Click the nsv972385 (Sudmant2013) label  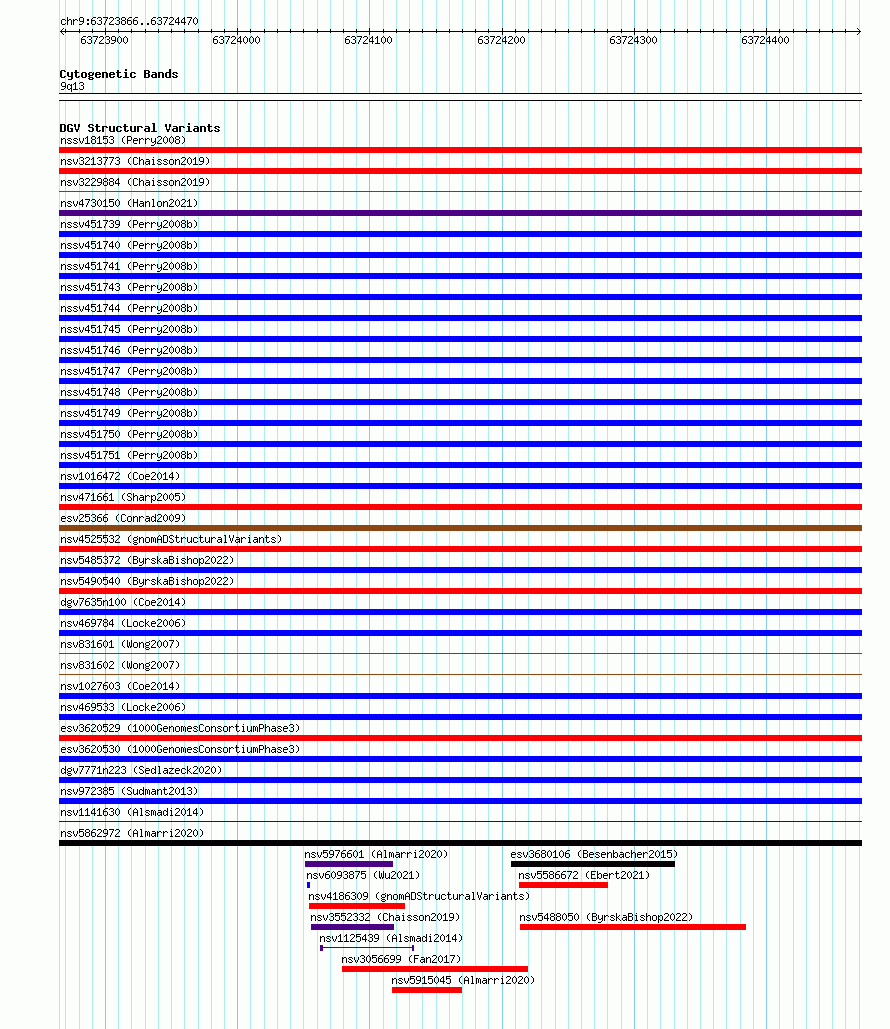(129, 791)
